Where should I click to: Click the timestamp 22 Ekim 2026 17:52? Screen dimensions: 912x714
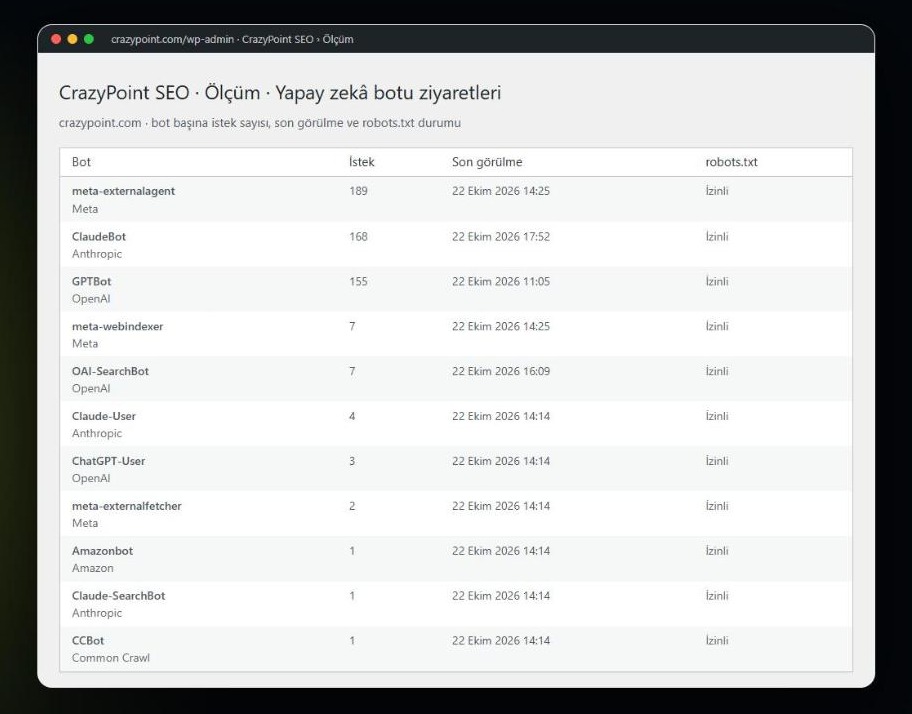point(501,236)
